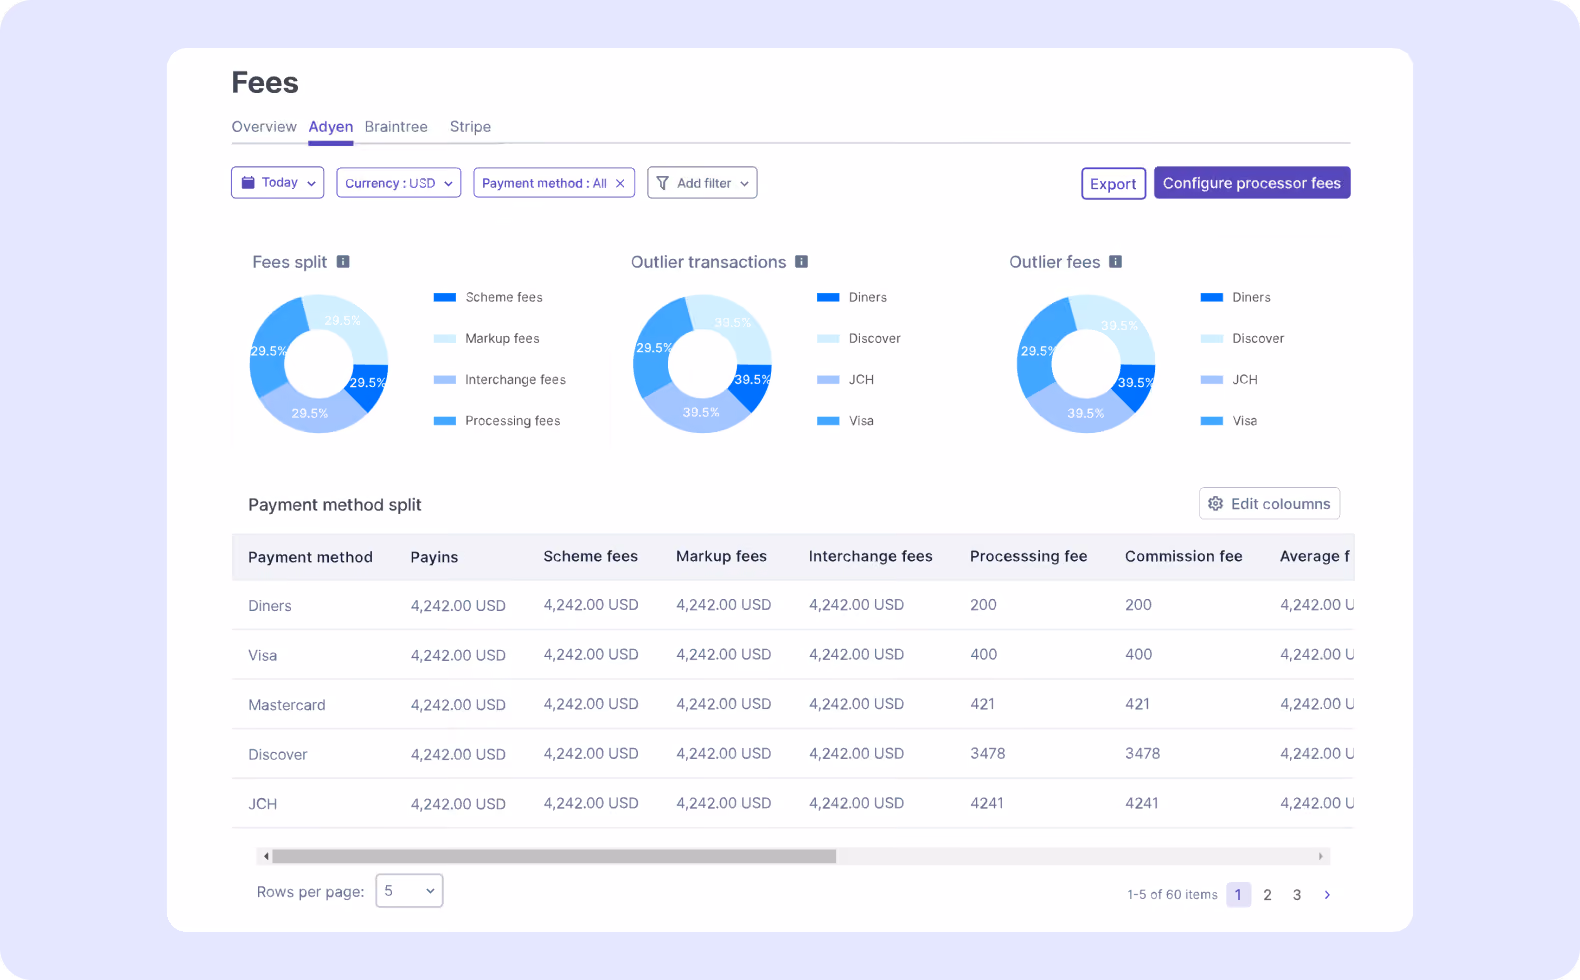Open the Currency: USD dropdown
The width and height of the screenshot is (1580, 980).
399,183
